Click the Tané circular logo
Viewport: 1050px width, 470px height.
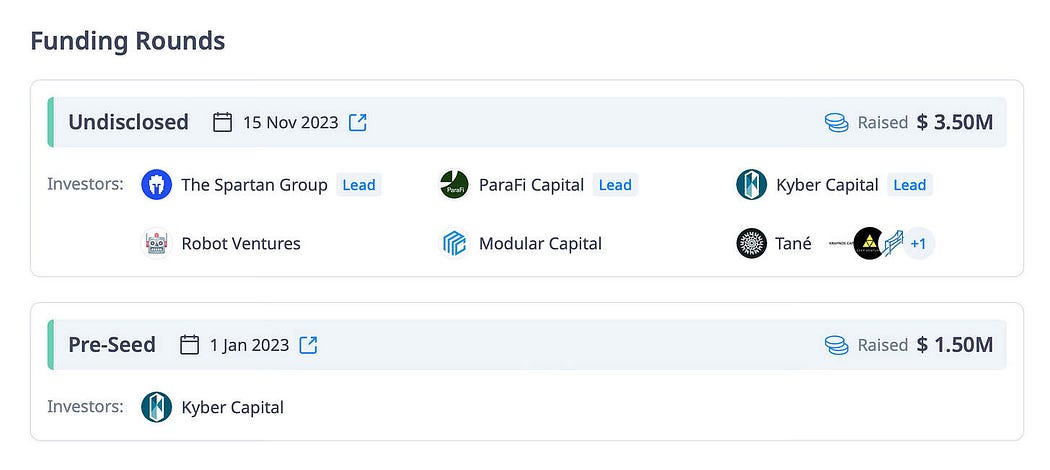[751, 243]
